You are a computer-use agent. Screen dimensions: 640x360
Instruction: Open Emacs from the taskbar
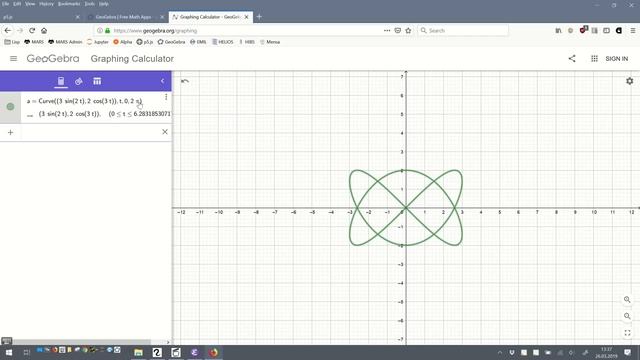pos(195,352)
